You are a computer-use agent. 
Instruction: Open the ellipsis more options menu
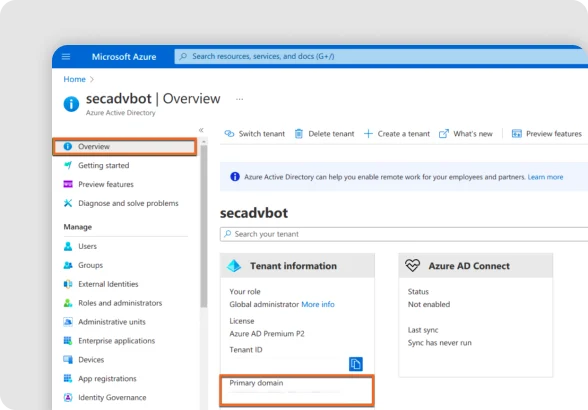[239, 99]
